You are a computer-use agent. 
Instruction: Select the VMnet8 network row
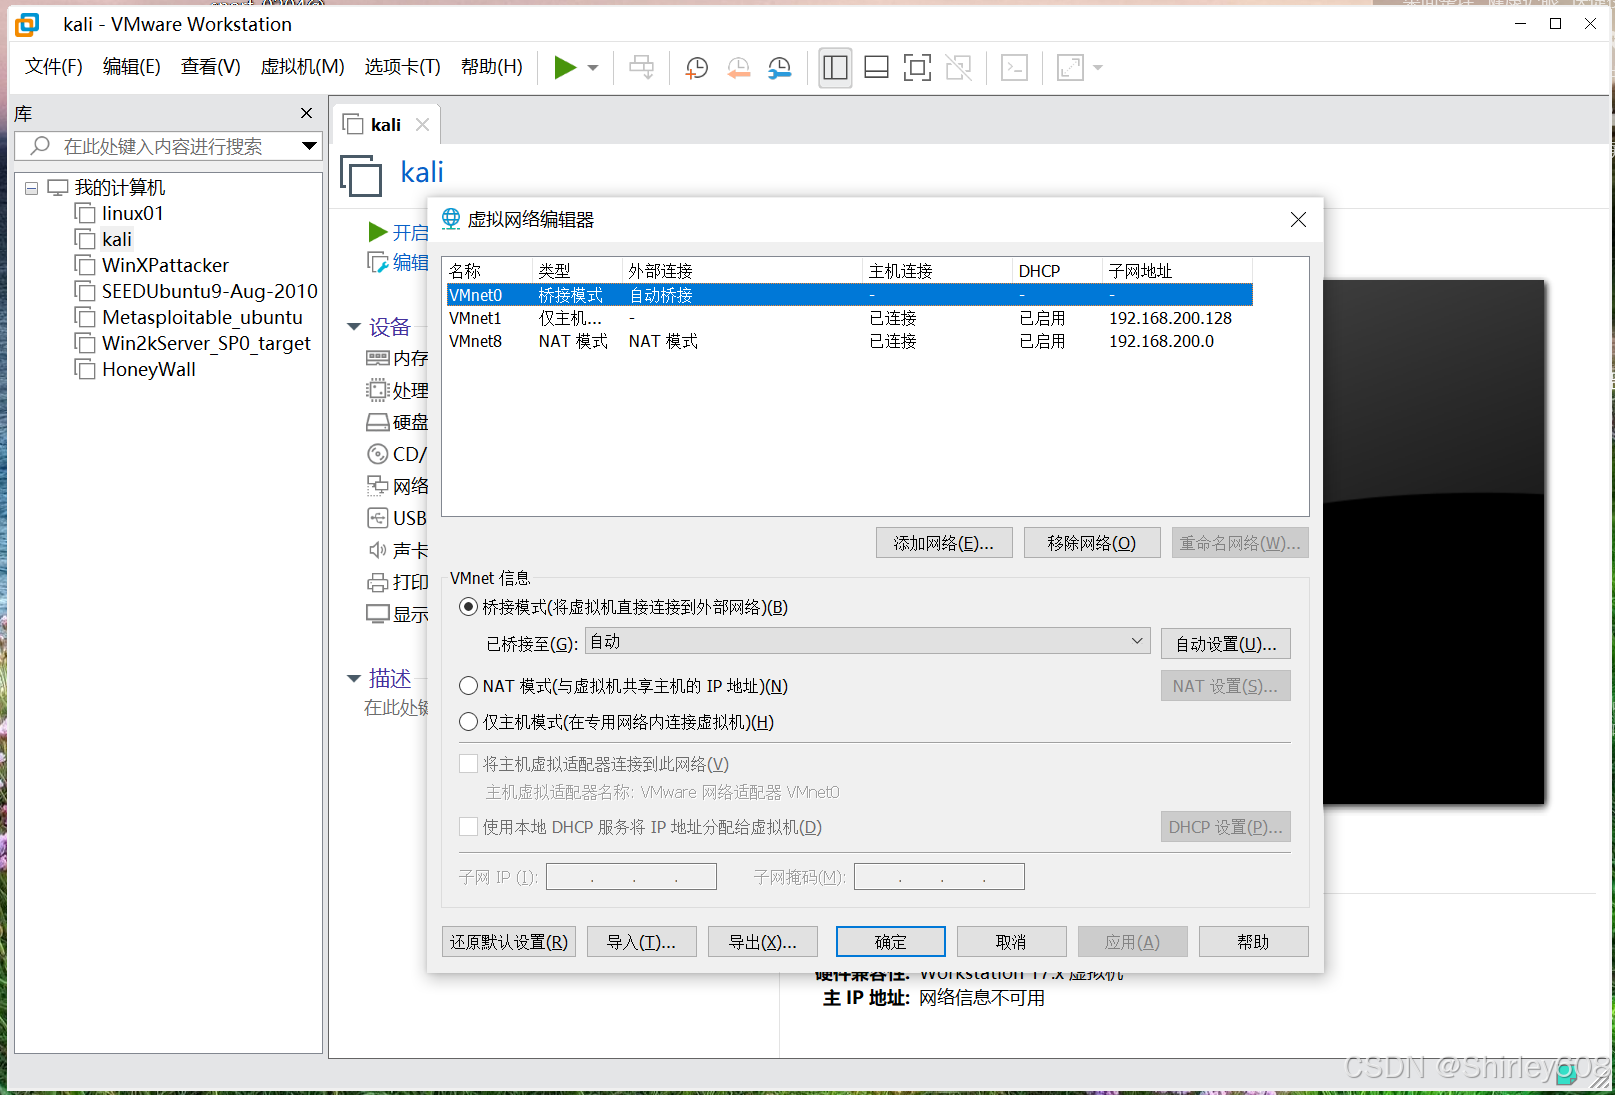pos(849,341)
